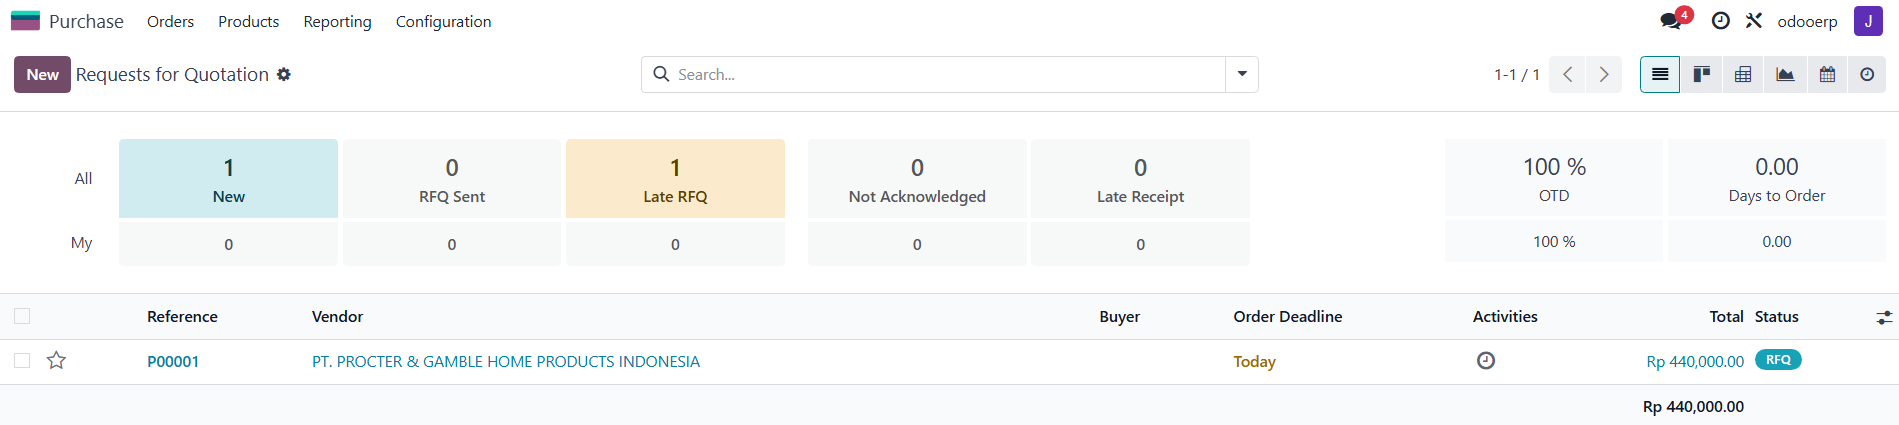Create a New request for quotation
Screen dimensions: 1899x425
click(42, 74)
